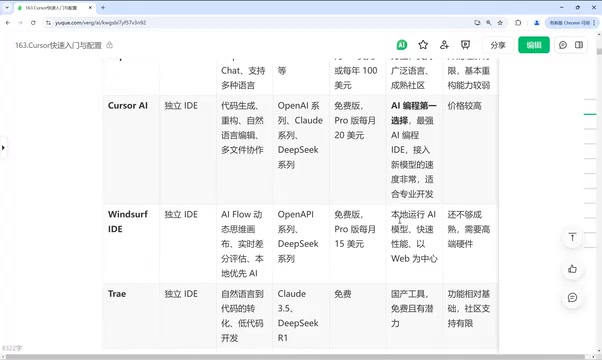The height and width of the screenshot is (360, 602).
Task: Start presentation mode from the header icon
Action: (x=465, y=45)
